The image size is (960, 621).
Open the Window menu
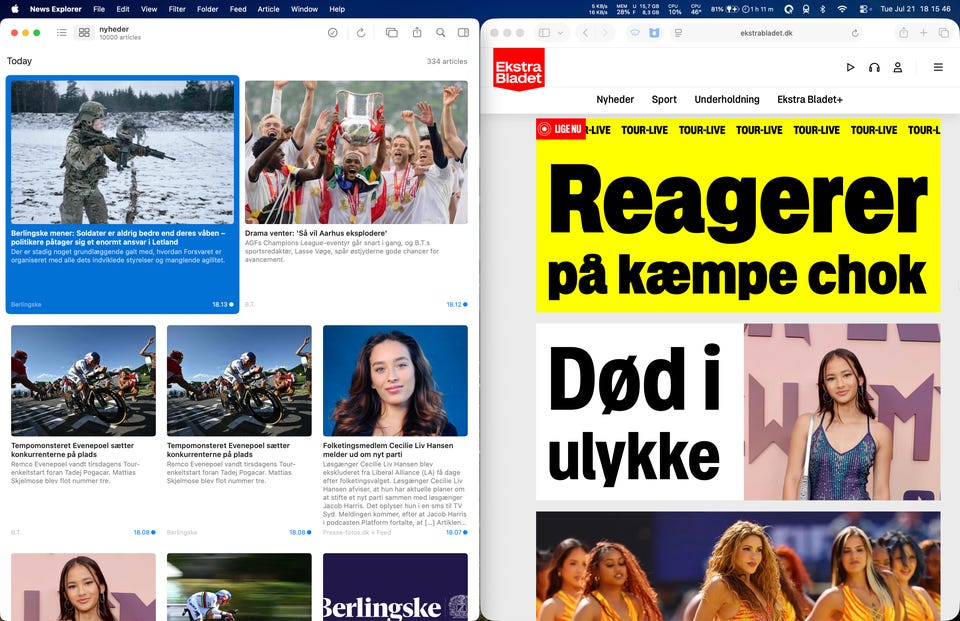point(304,9)
